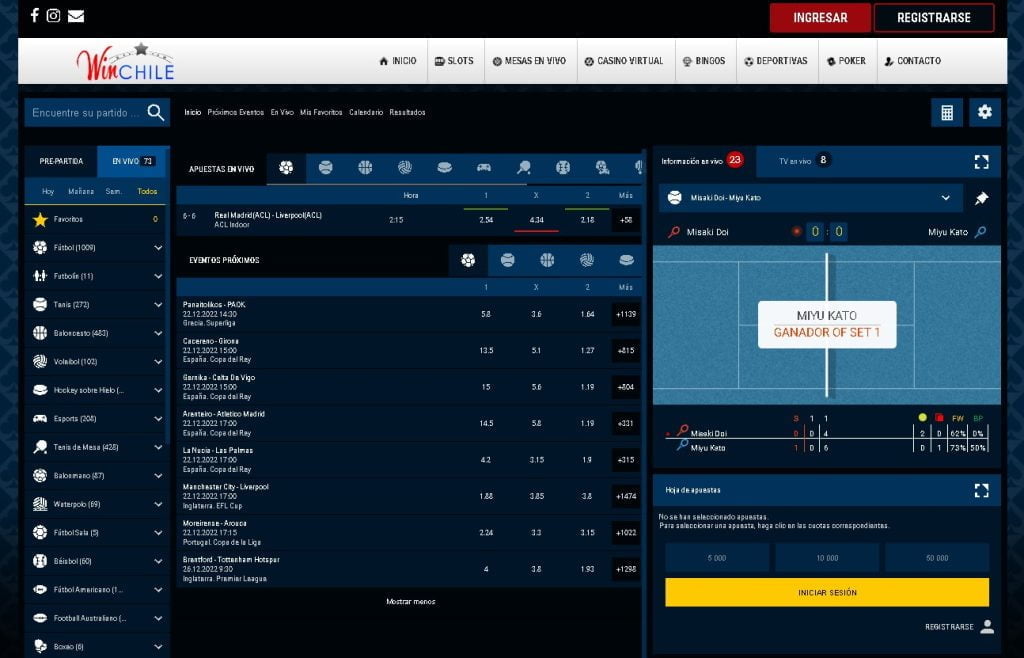
Task: Click Mostrar menos under events list
Action: [410, 602]
